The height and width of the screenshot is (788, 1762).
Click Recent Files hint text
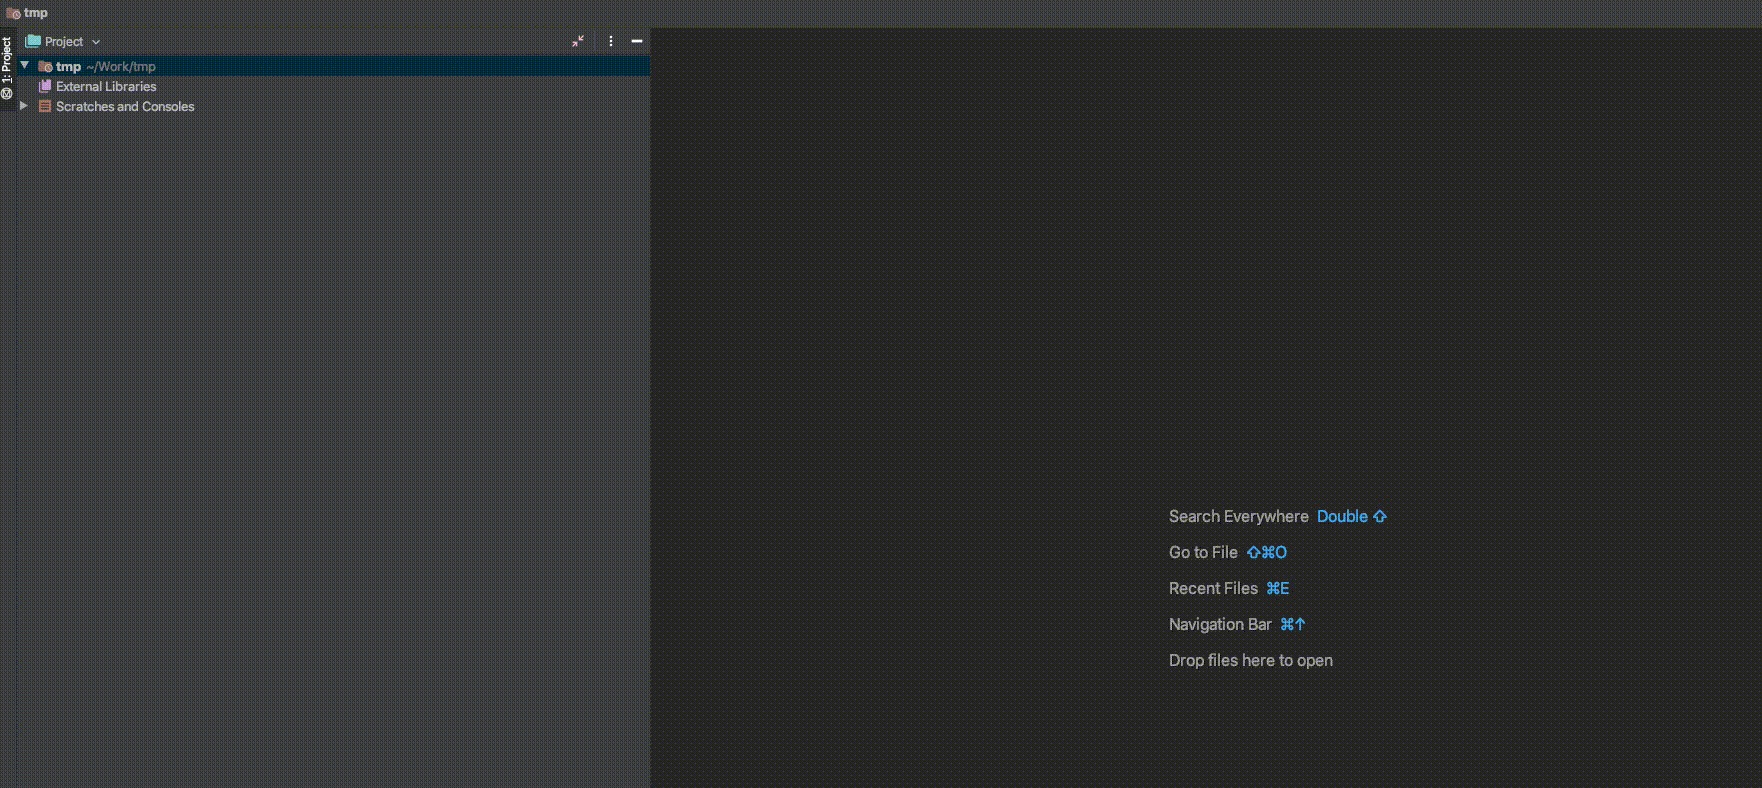pos(1213,589)
